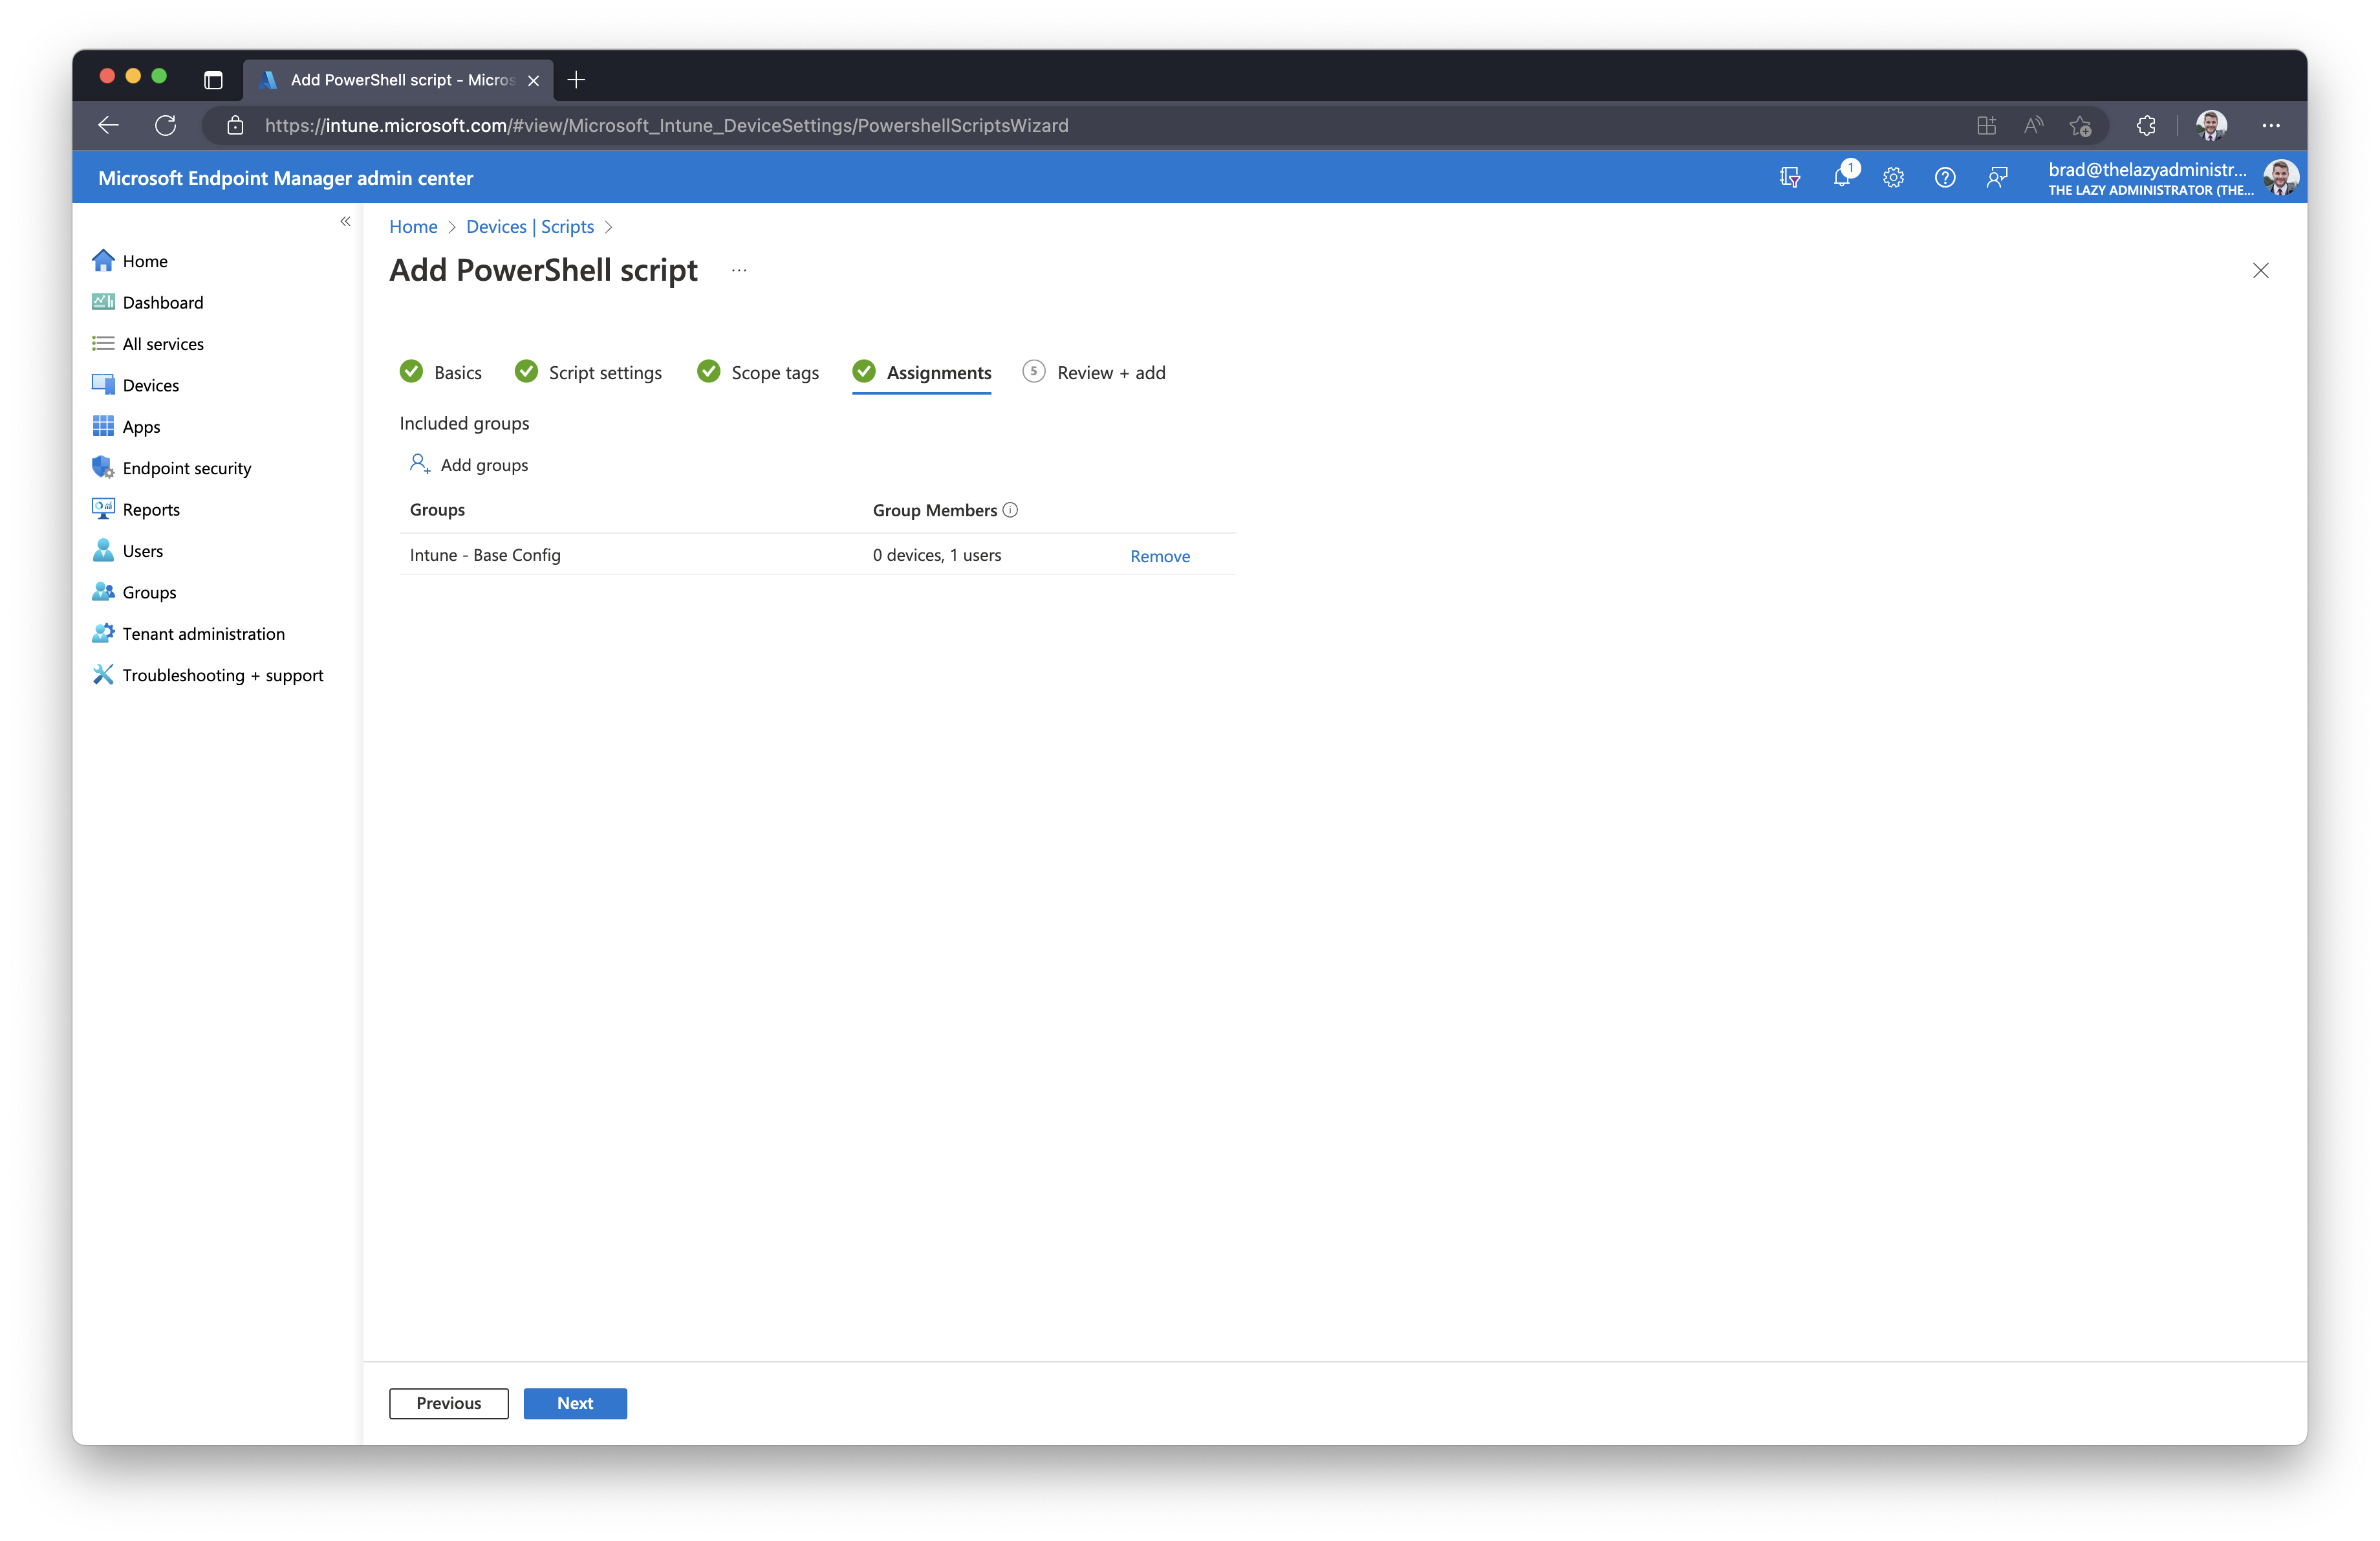2380x1541 pixels.
Task: Go to Devices in the sidebar
Action: (136, 385)
